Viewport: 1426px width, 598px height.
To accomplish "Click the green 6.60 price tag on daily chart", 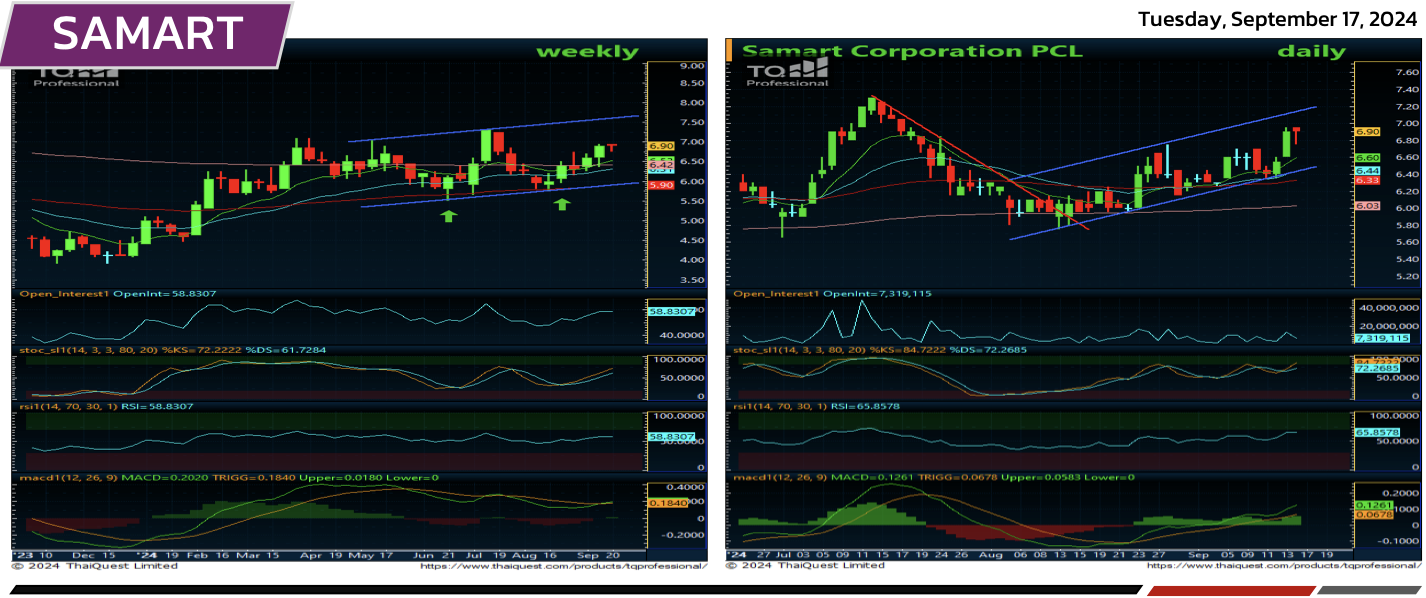I will (1367, 158).
